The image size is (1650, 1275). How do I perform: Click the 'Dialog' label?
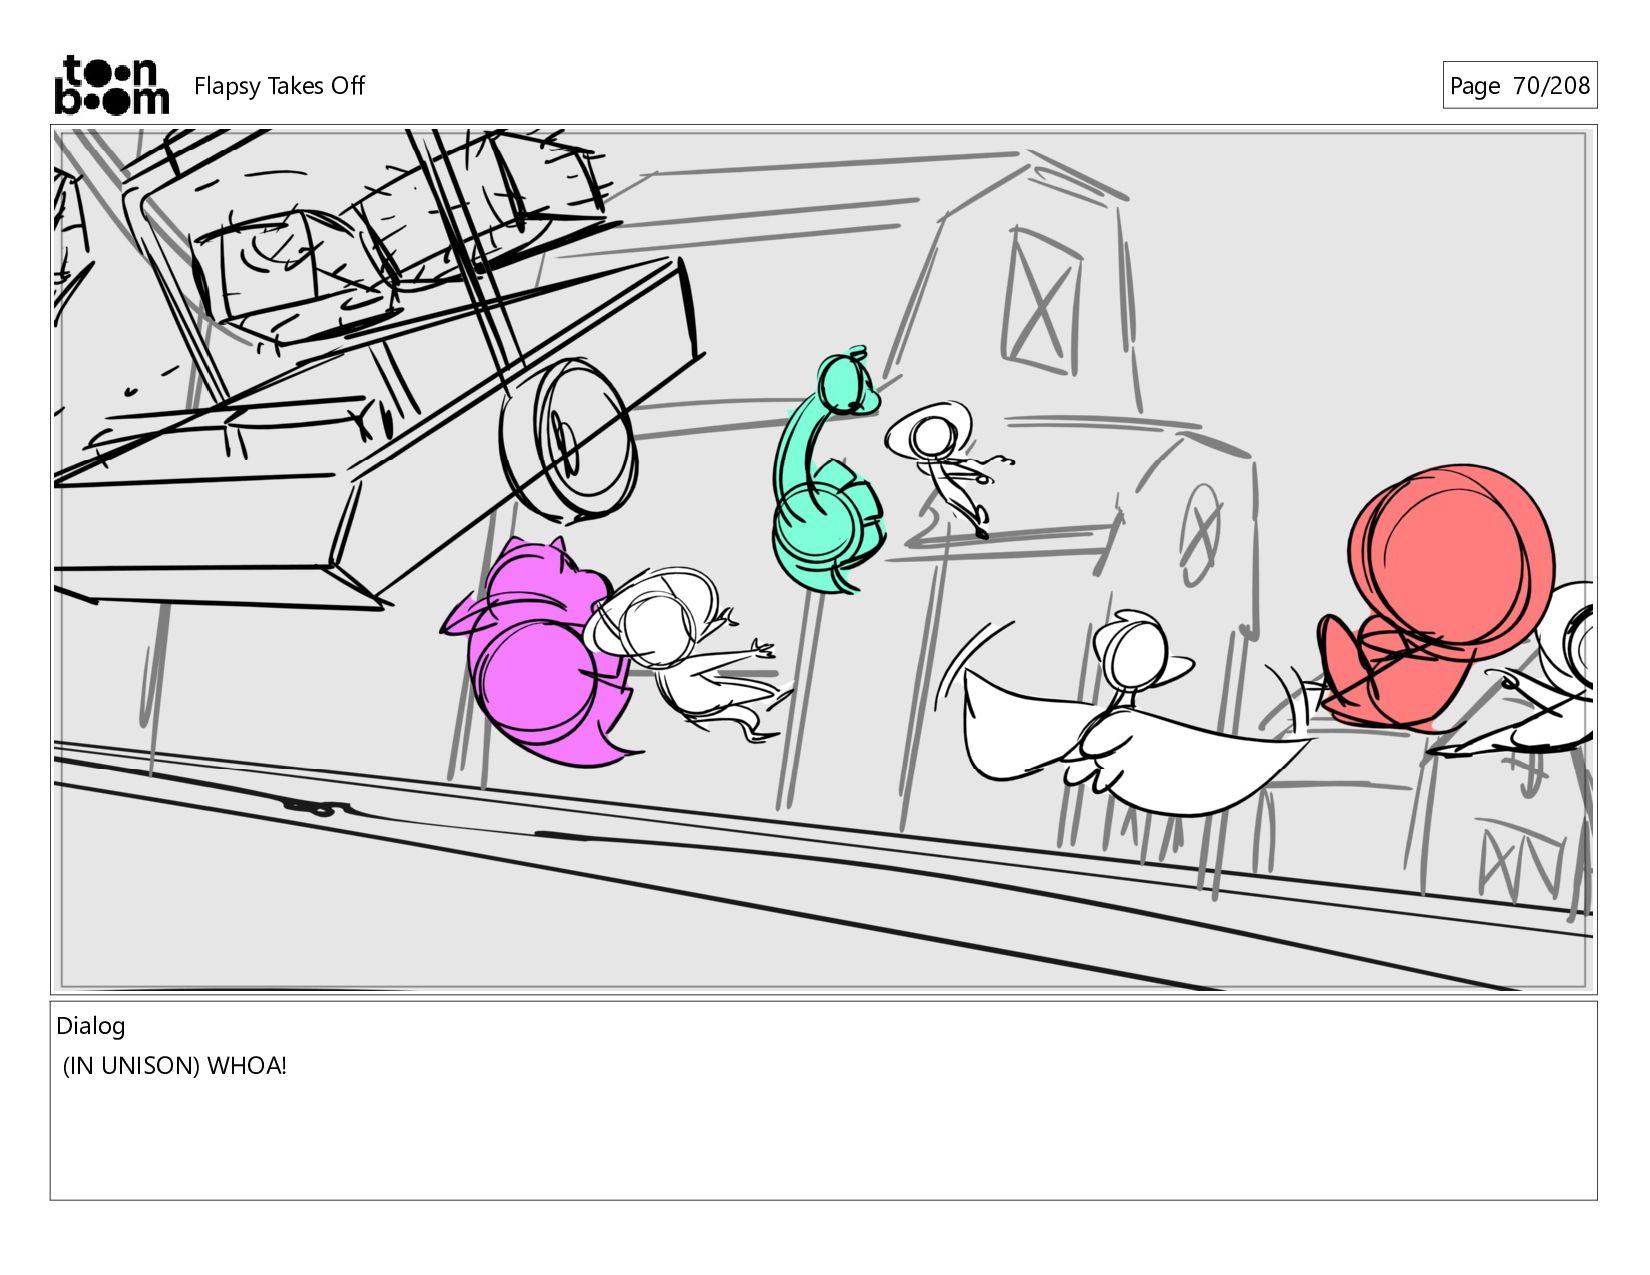point(91,1026)
